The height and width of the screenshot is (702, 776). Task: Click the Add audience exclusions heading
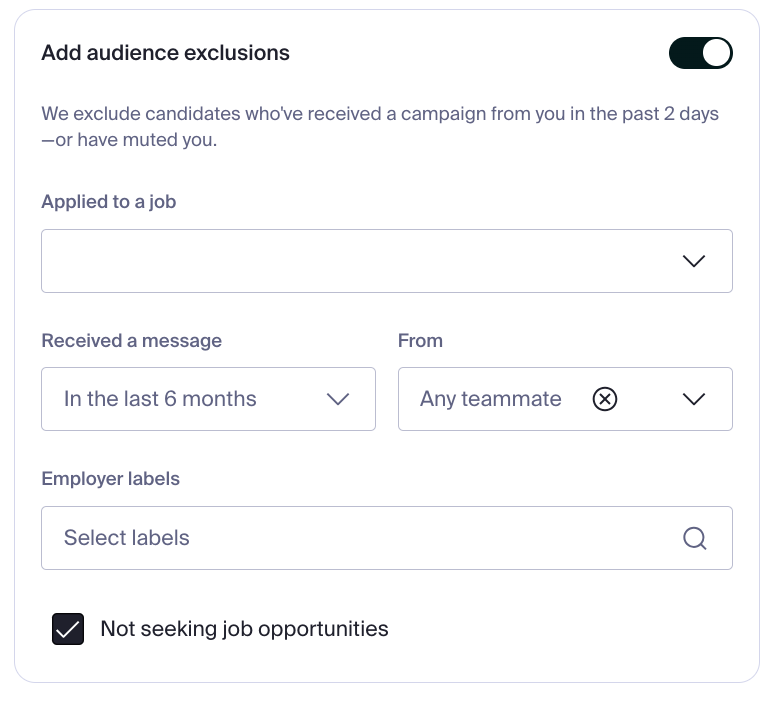(165, 53)
